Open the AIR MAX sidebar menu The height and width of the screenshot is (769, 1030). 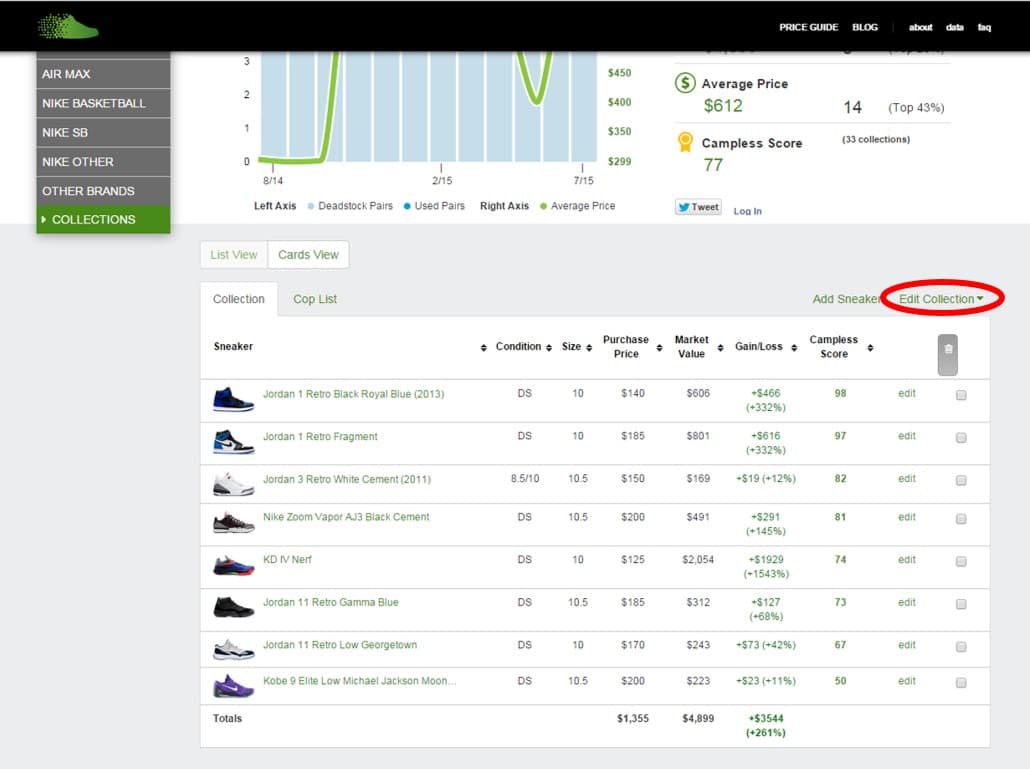tap(103, 74)
